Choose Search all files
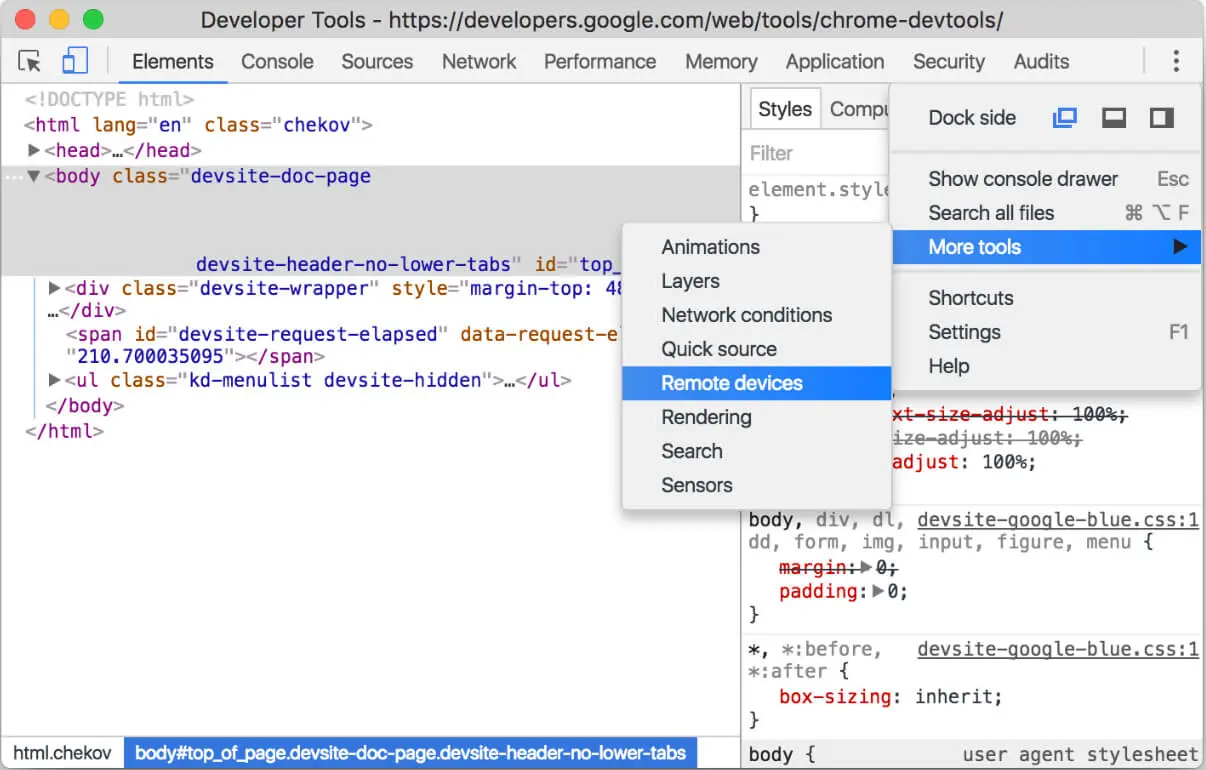Viewport: 1206px width, 770px height. pyautogui.click(x=1046, y=213)
